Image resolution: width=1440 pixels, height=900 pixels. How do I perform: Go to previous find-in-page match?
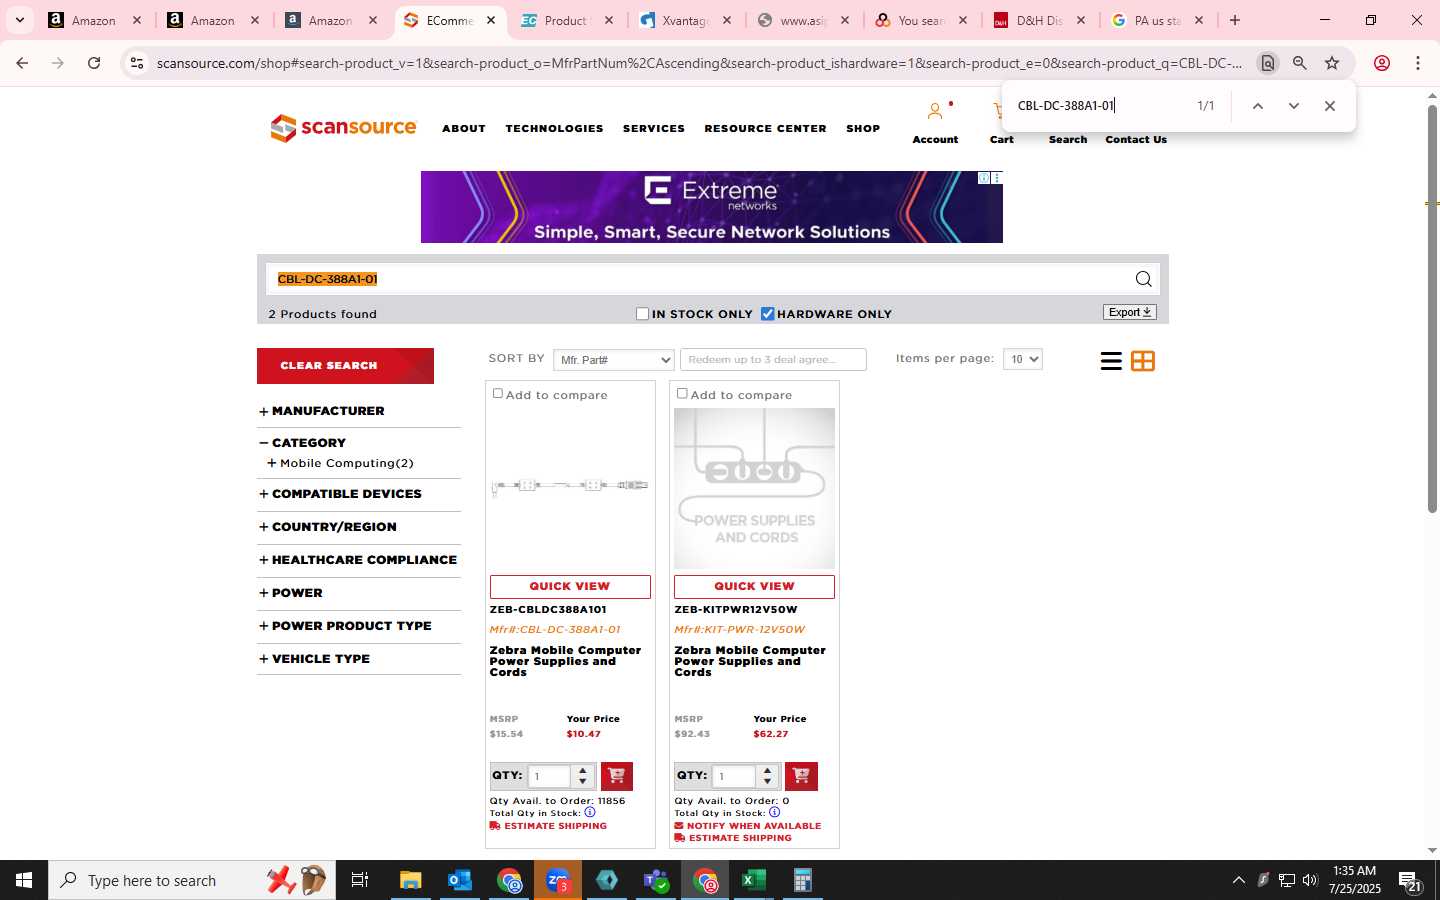tap(1258, 106)
